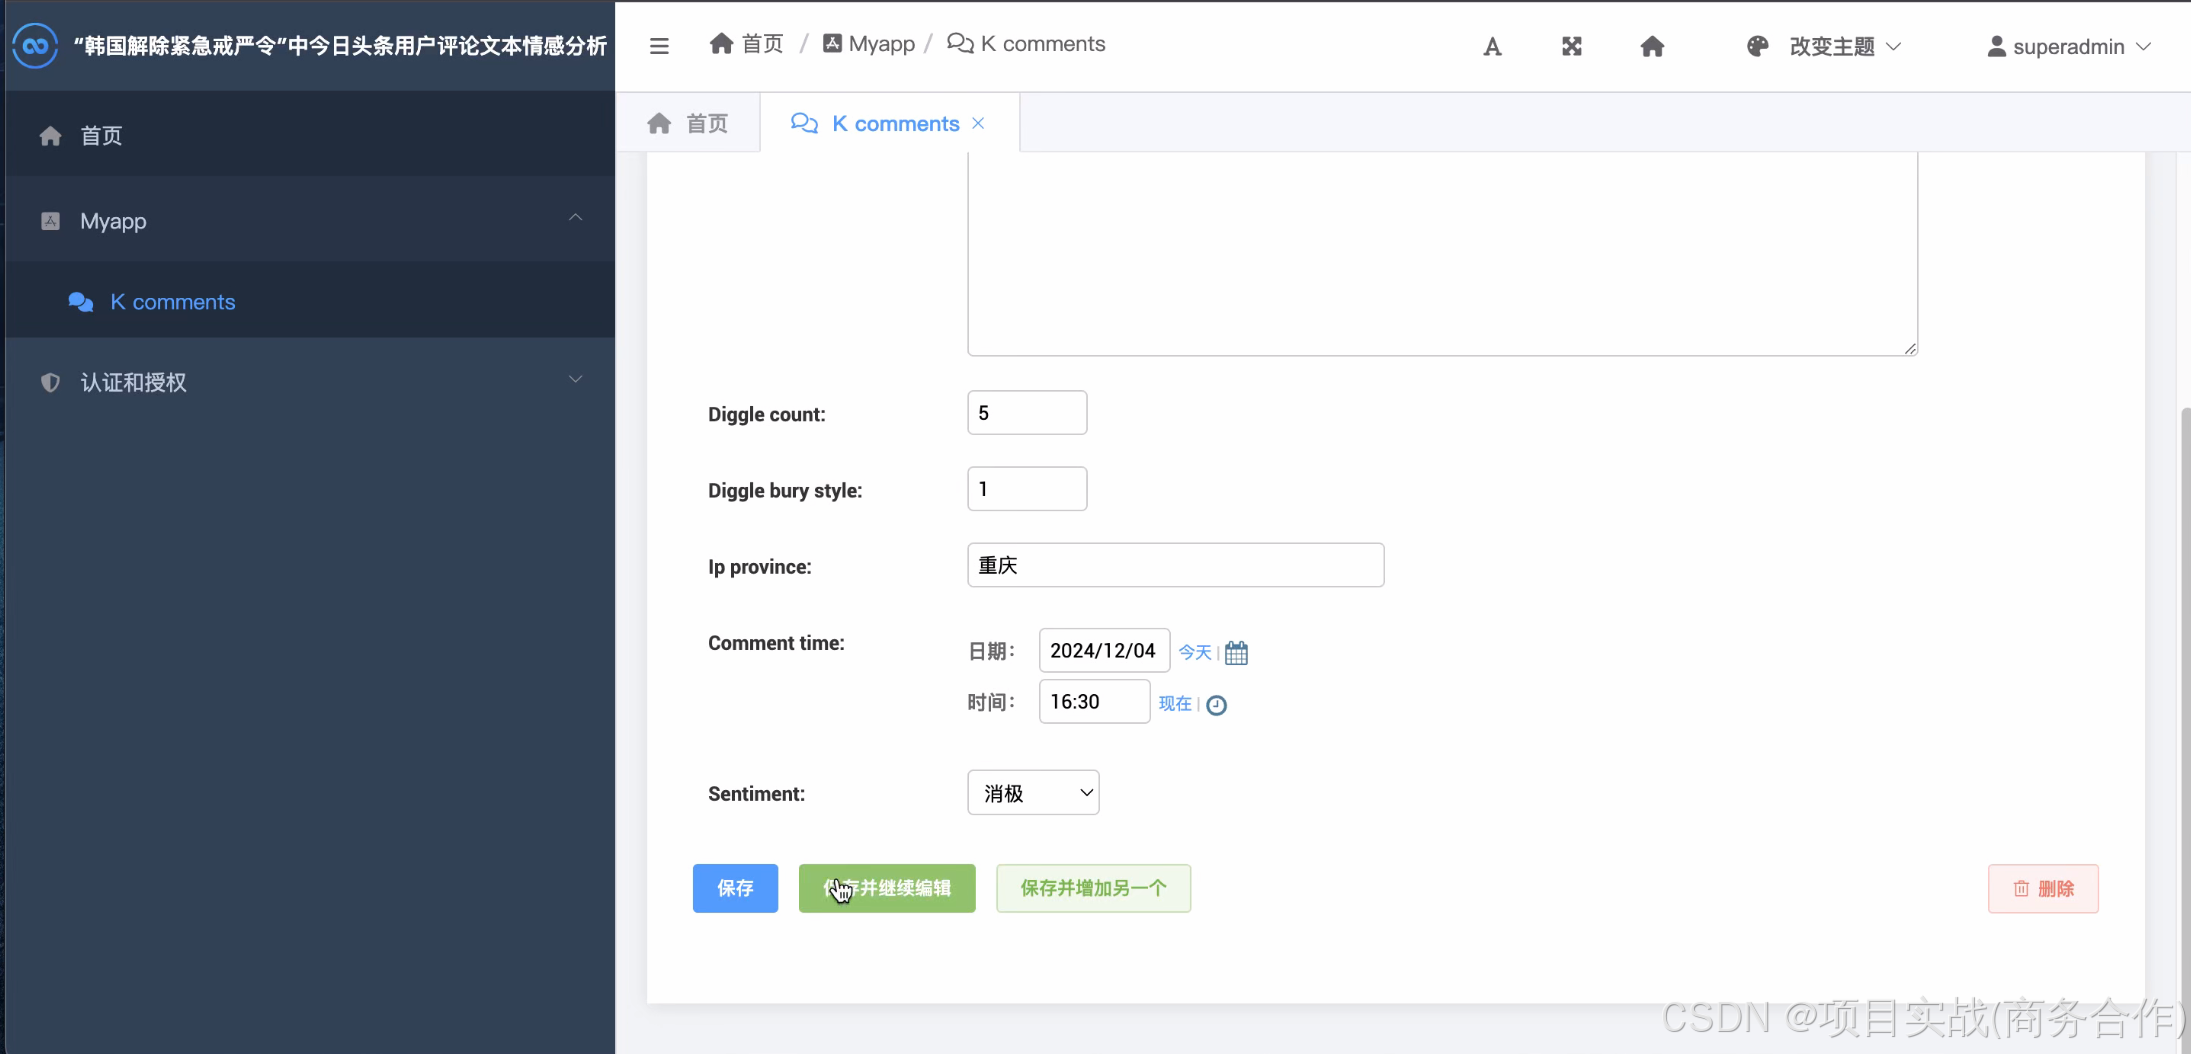Open the clock time picker icon
This screenshot has width=2191, height=1054.
coord(1216,705)
